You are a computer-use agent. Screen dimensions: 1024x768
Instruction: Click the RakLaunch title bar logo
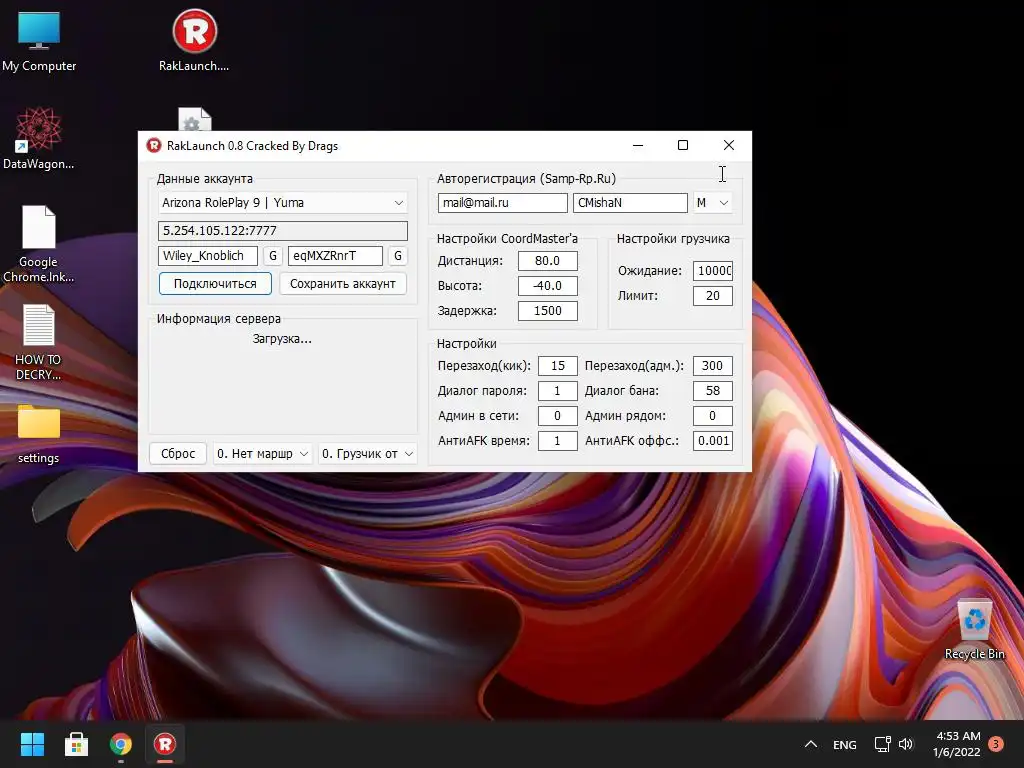(153, 146)
